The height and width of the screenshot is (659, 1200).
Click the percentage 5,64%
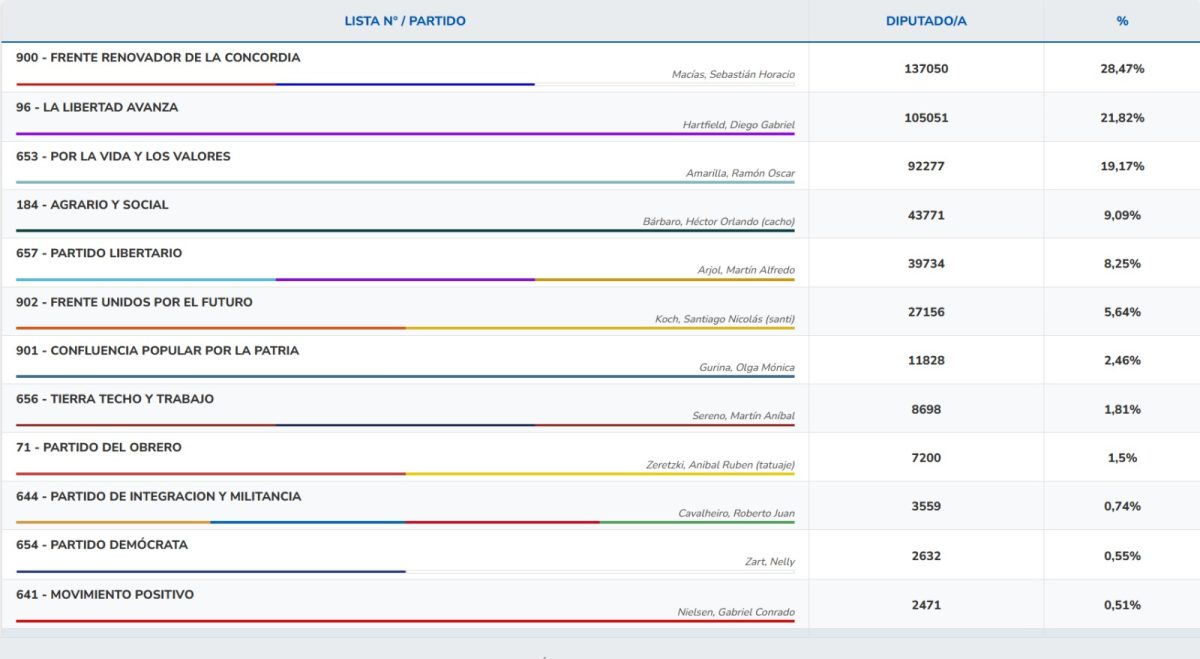(1122, 312)
